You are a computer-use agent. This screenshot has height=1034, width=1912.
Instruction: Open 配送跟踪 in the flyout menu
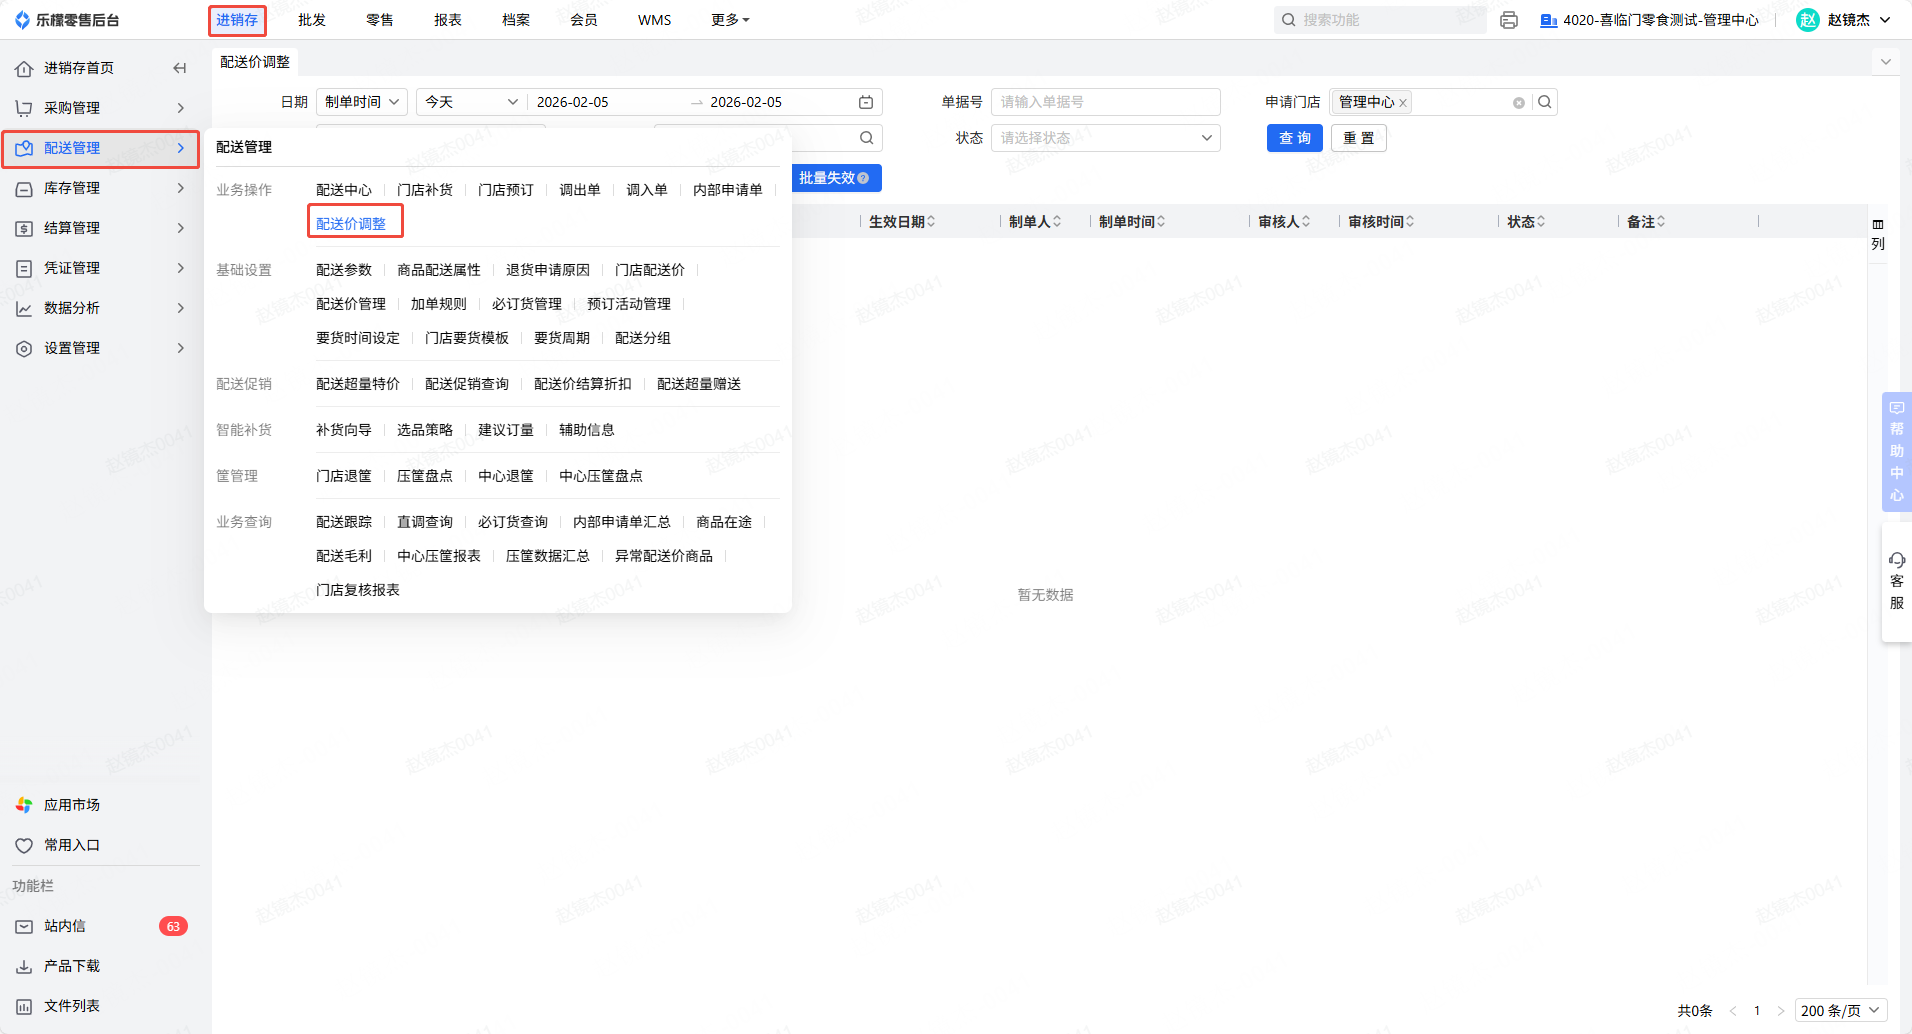tap(344, 522)
